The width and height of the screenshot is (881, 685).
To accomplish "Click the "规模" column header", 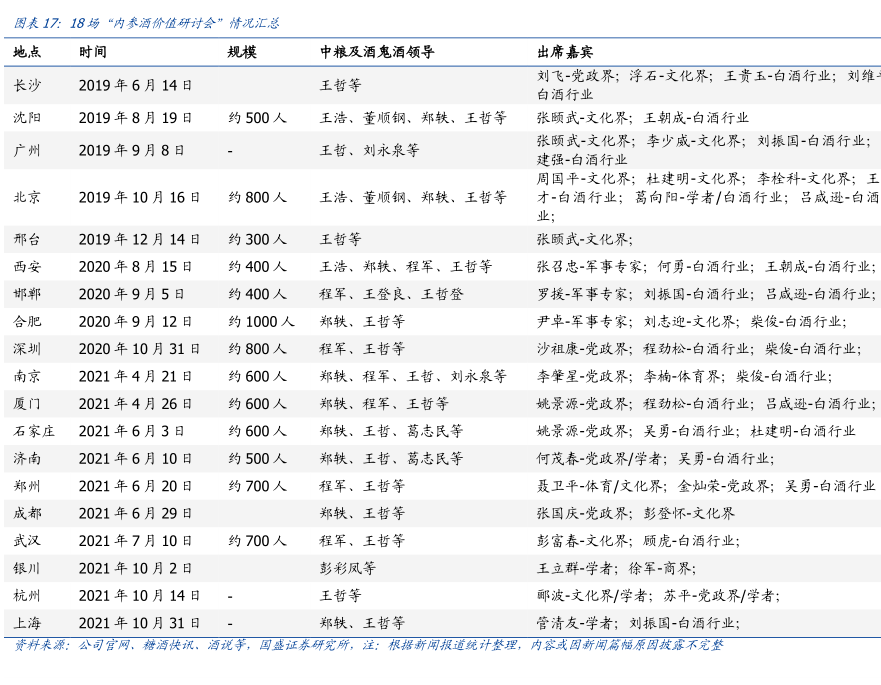I will 242,52.
